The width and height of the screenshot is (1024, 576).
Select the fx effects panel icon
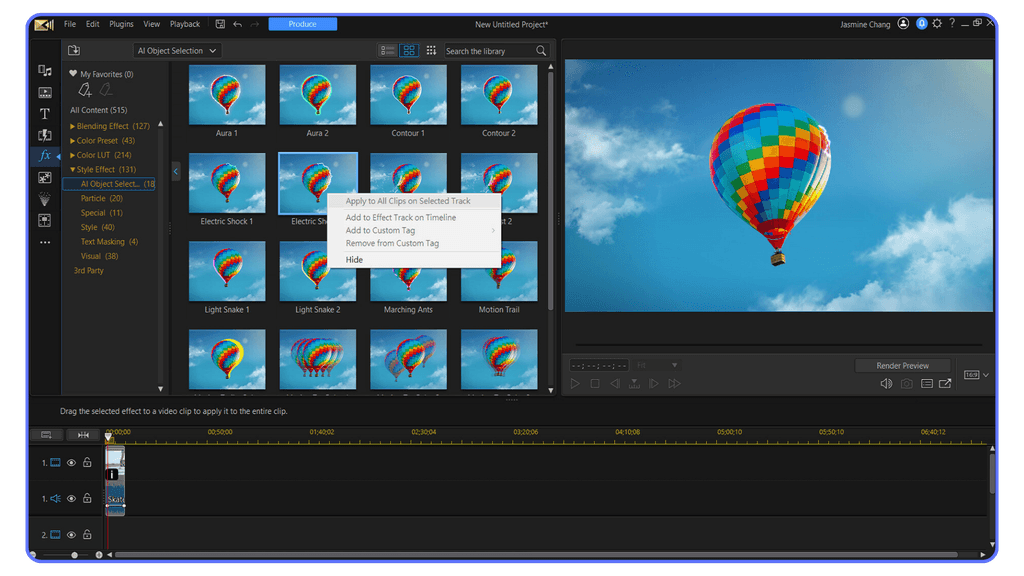(x=45, y=155)
